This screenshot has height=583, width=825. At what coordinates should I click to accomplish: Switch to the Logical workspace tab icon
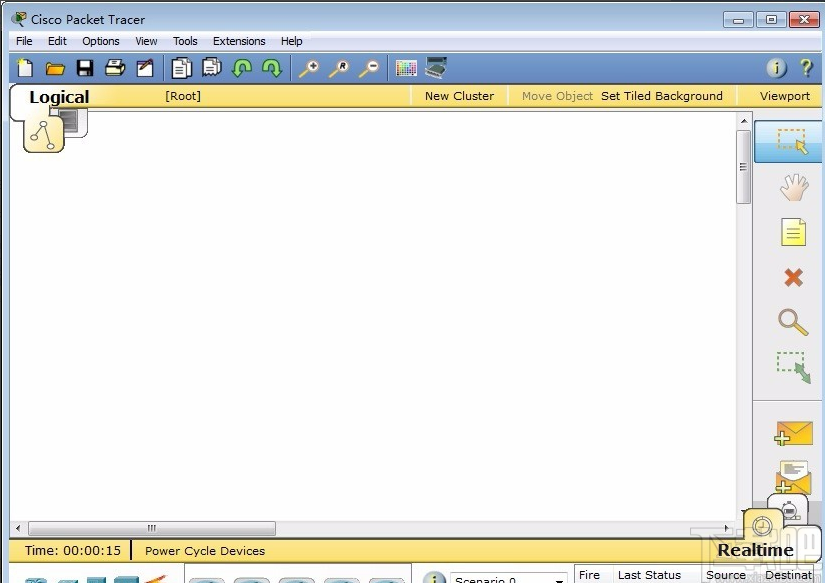coord(43,136)
